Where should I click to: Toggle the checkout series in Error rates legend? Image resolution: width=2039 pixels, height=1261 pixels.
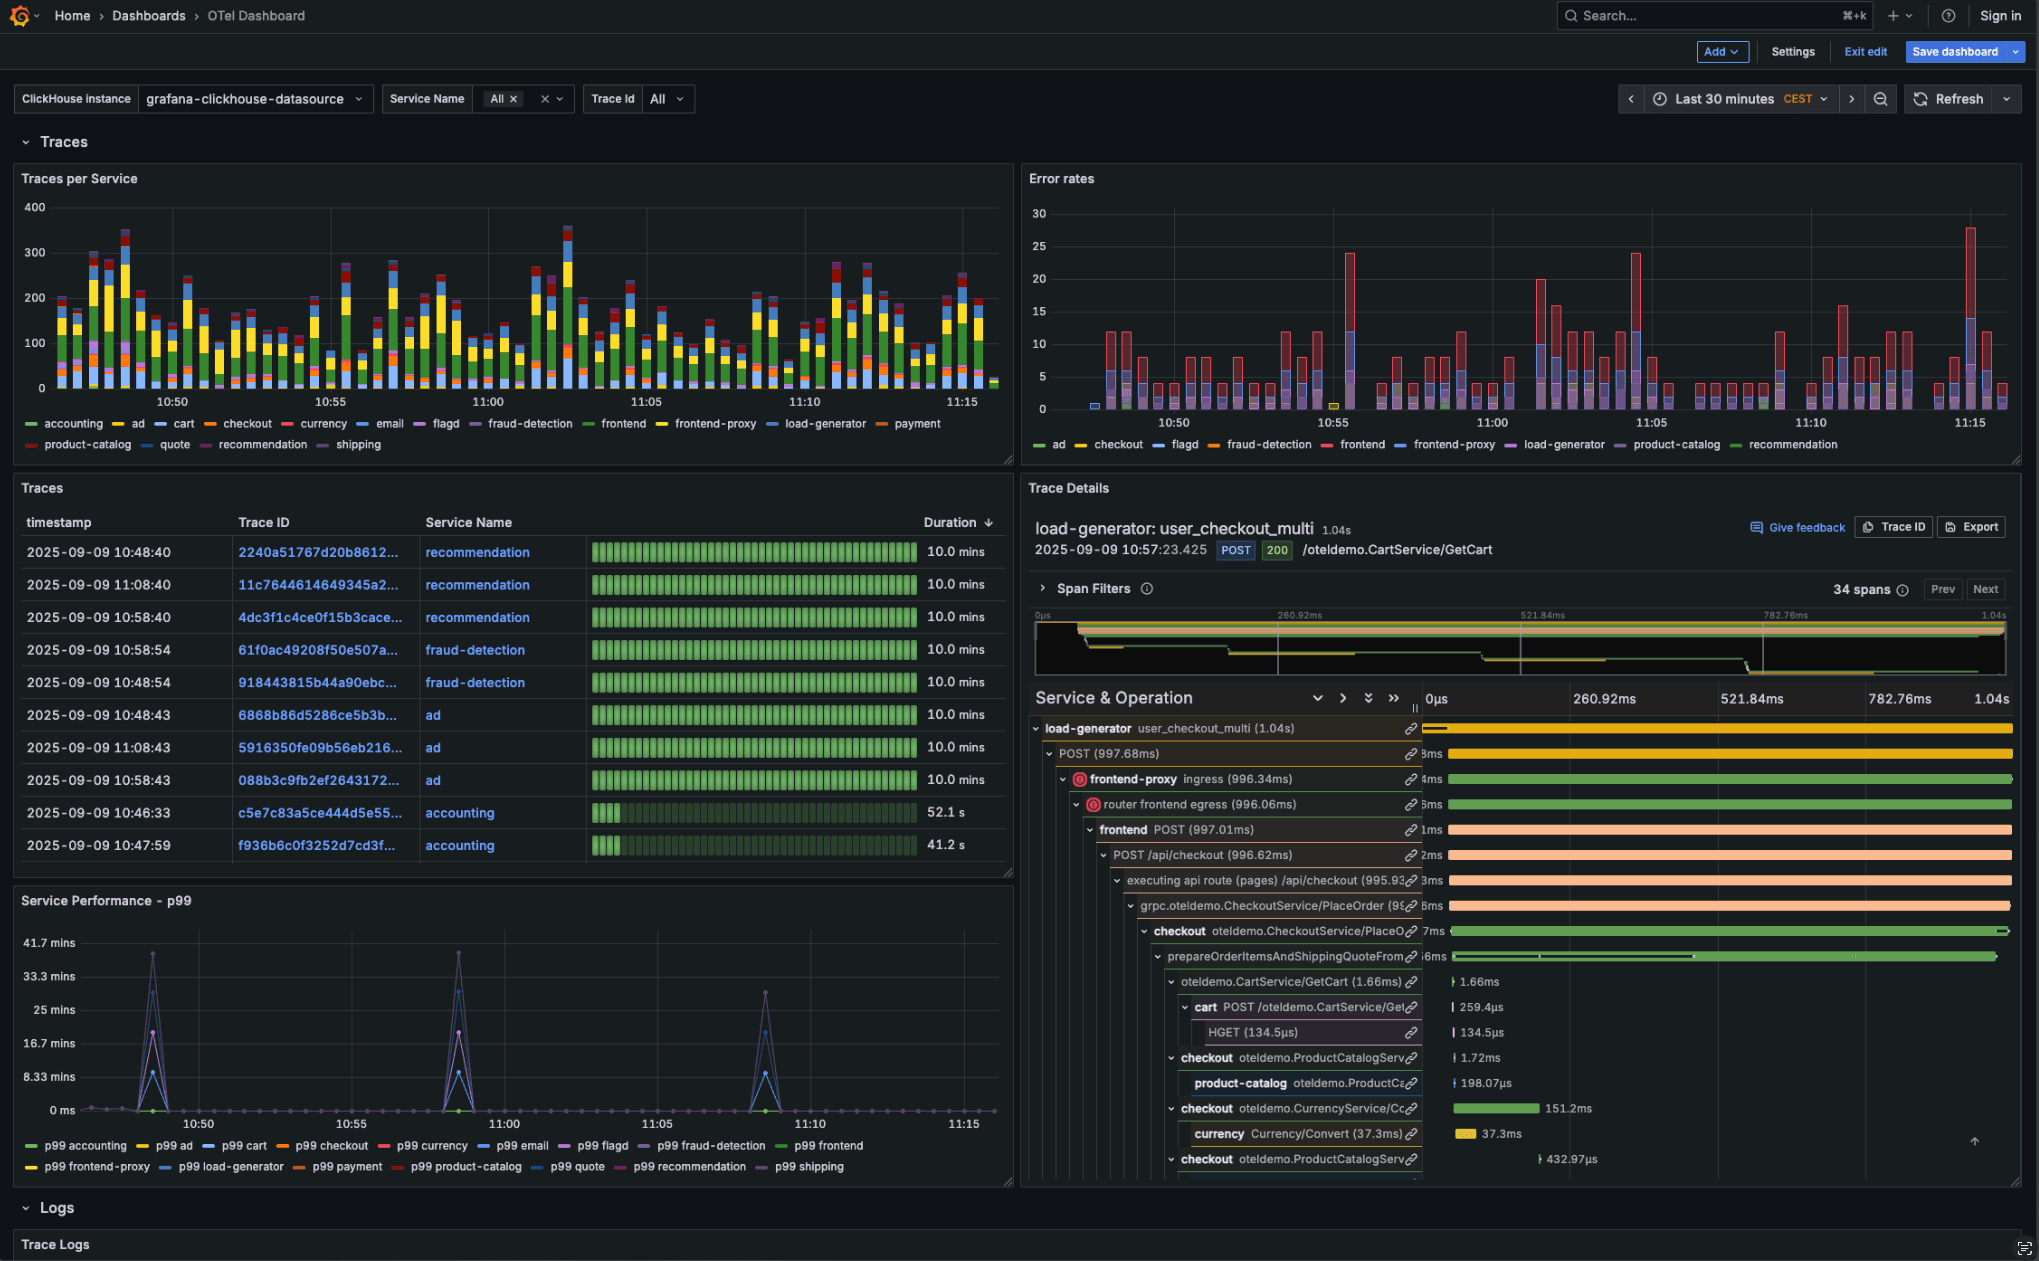pos(1117,444)
